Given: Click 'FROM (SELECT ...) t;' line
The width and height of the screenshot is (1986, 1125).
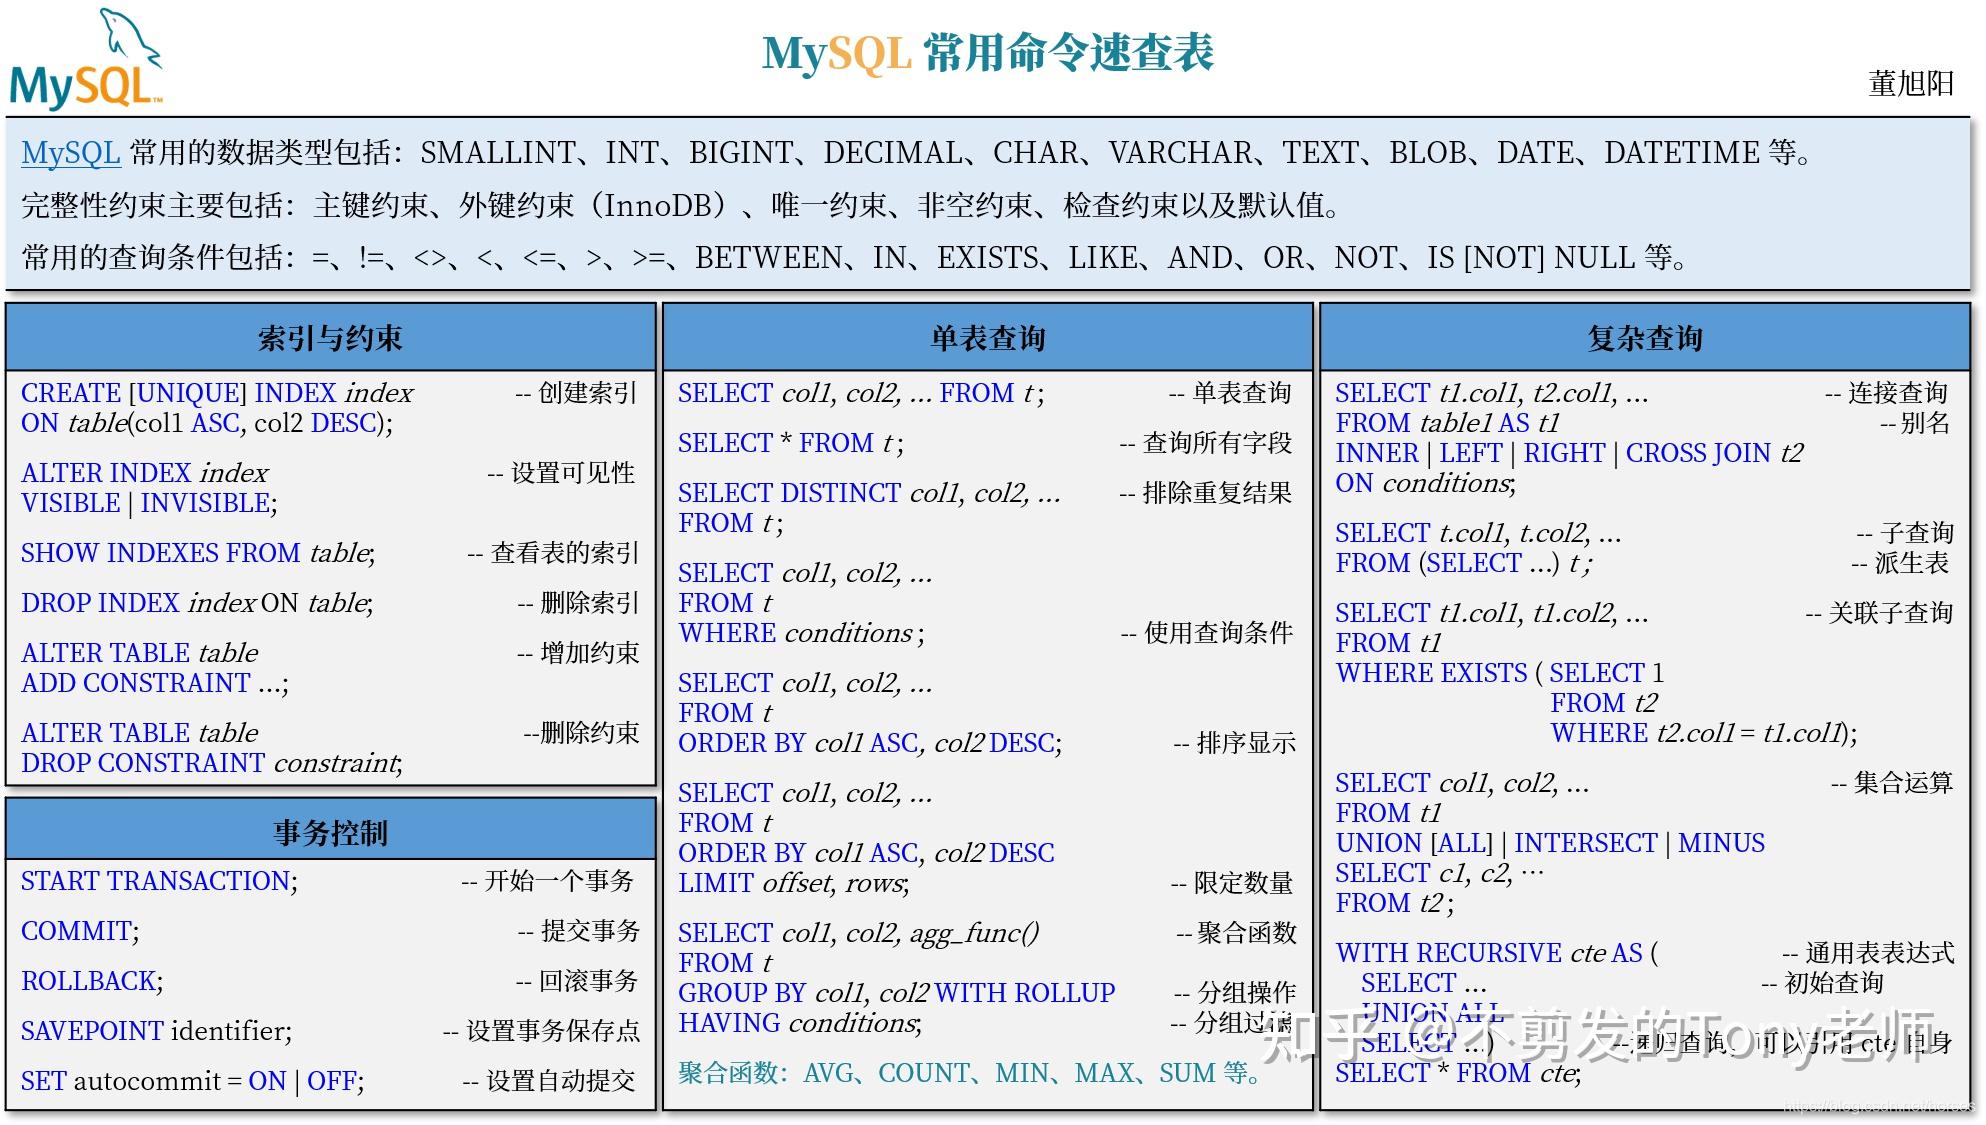Looking at the screenshot, I should pos(1464,563).
